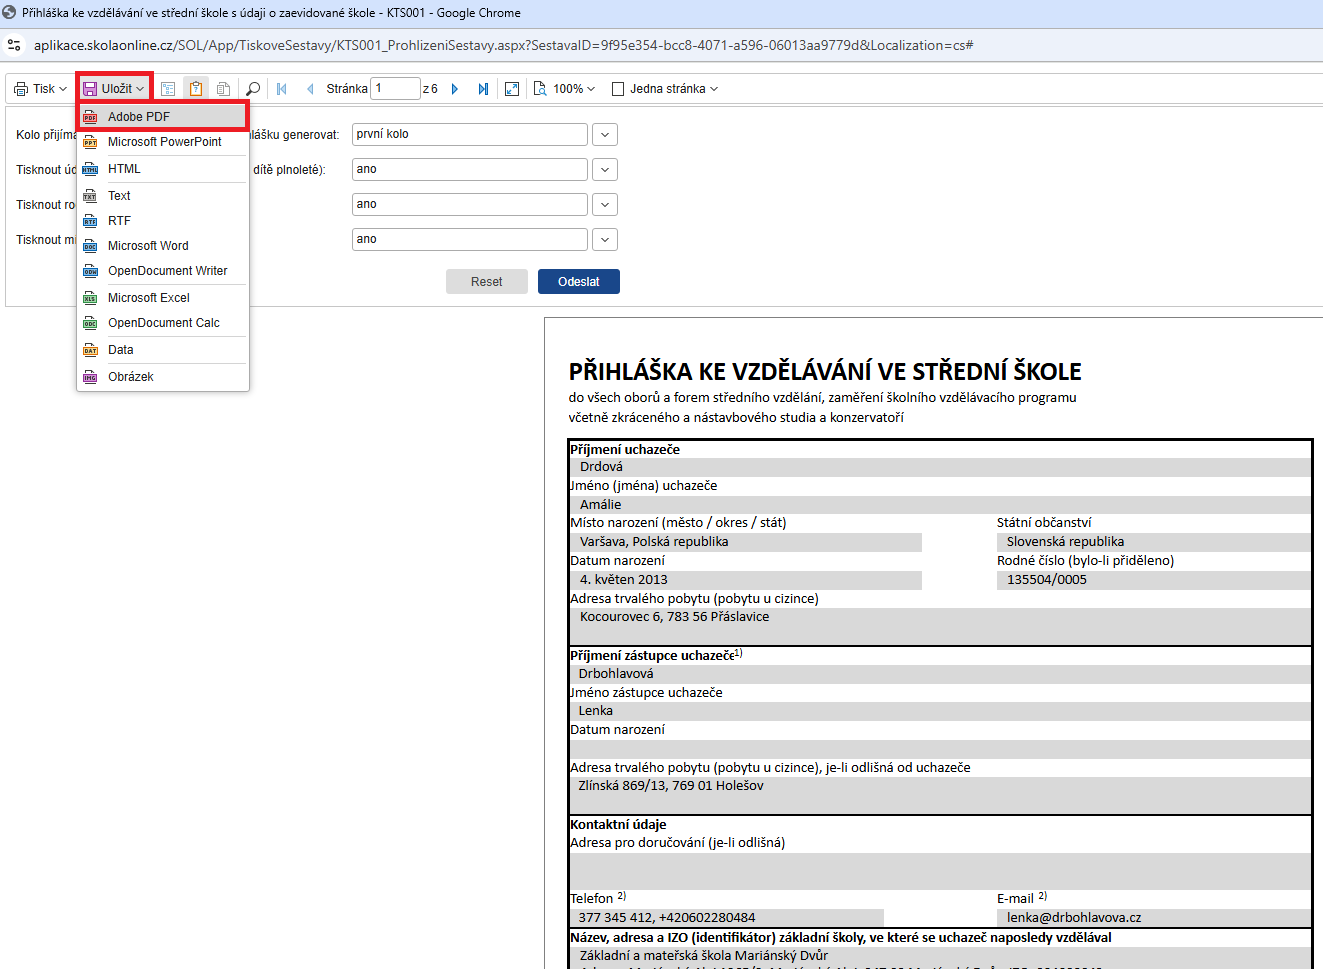Click the birth number 135504/0005
The height and width of the screenshot is (969, 1323).
tap(1046, 580)
